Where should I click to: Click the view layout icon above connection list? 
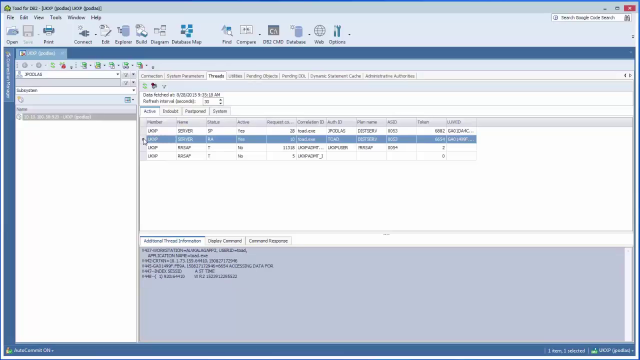coord(128,100)
